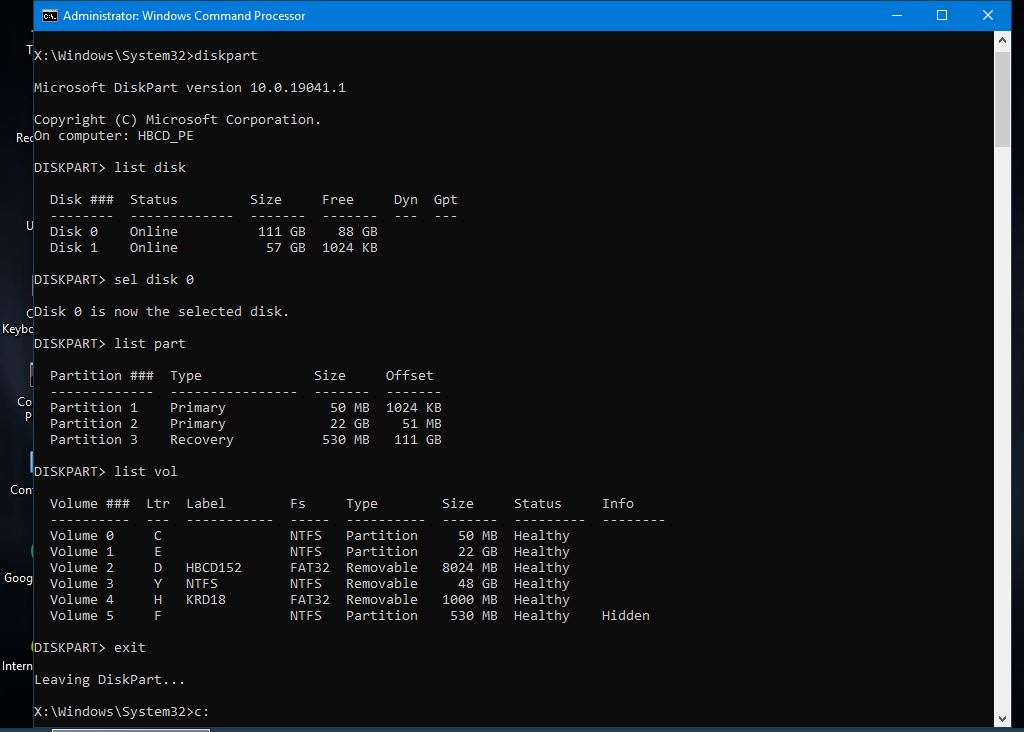Click the HBCD152 volume label in volume list

(x=213, y=567)
